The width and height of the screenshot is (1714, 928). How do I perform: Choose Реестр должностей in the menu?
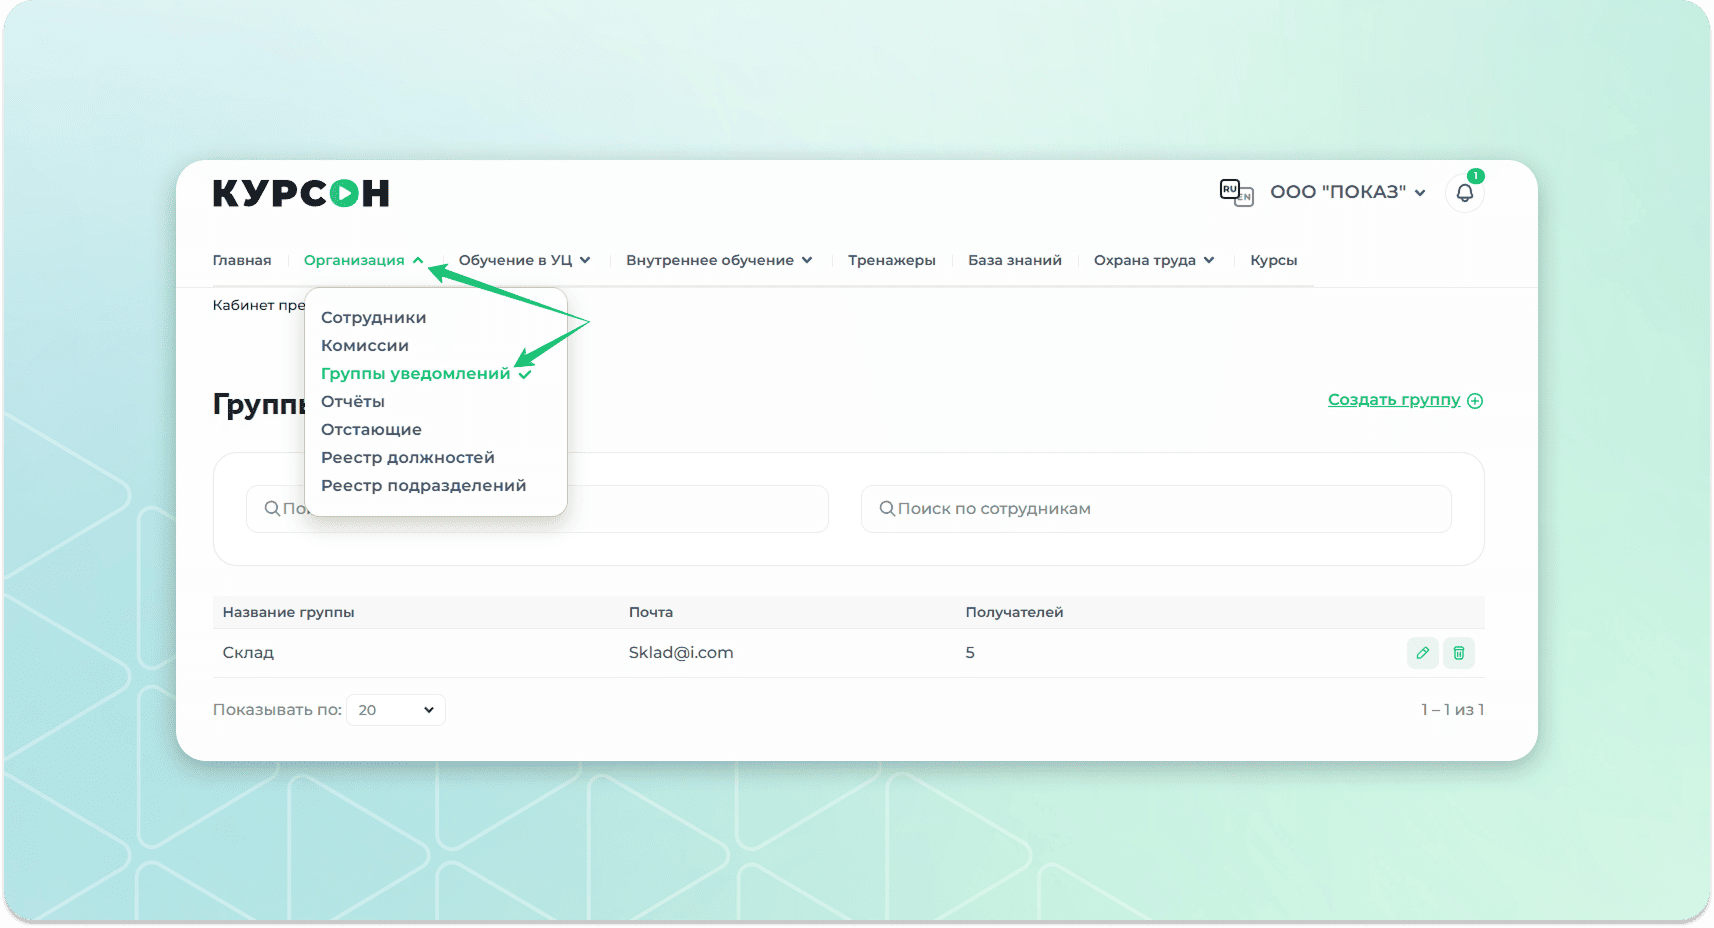tap(407, 458)
